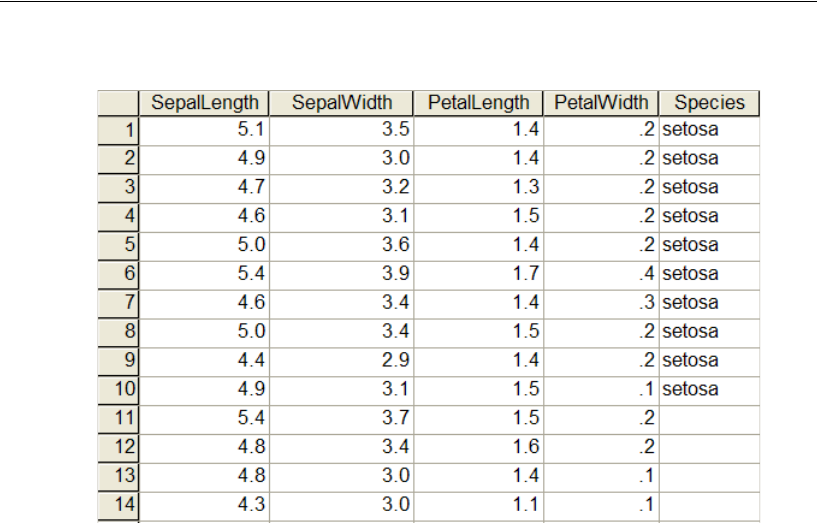
Task: Click row number 10 header
Action: pyautogui.click(x=119, y=388)
